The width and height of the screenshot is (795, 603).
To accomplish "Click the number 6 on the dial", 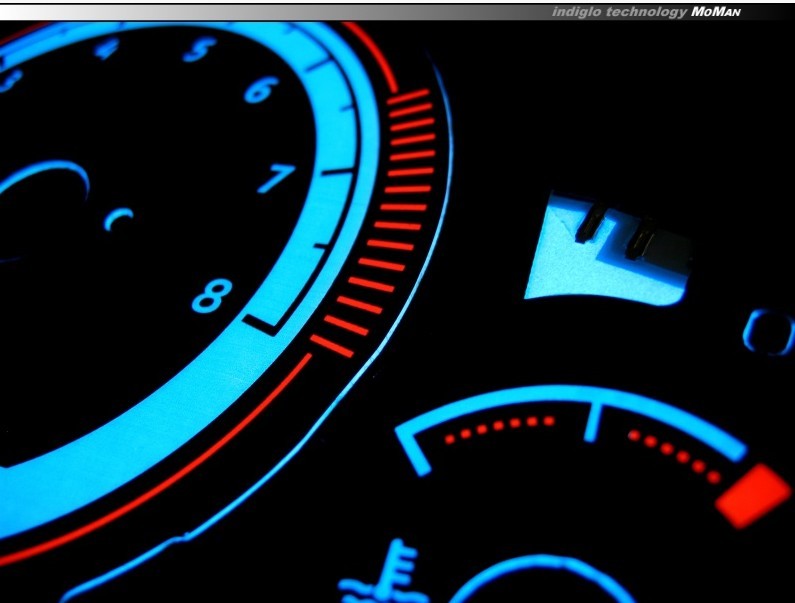I will tap(258, 91).
